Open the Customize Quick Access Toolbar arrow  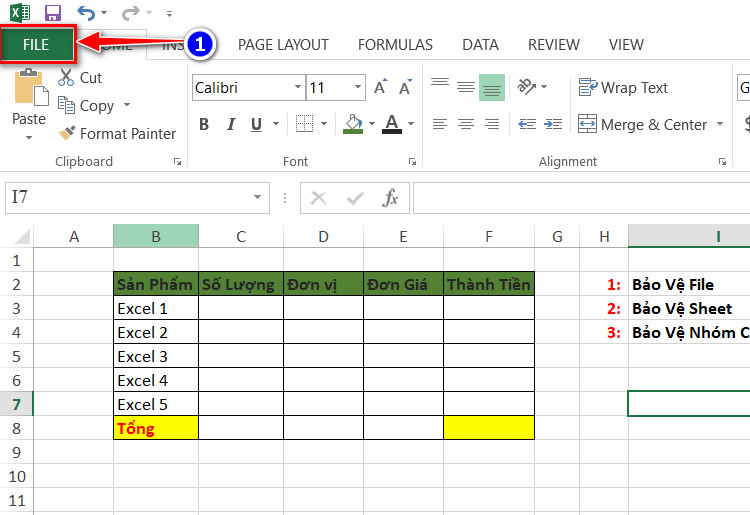pos(169,14)
